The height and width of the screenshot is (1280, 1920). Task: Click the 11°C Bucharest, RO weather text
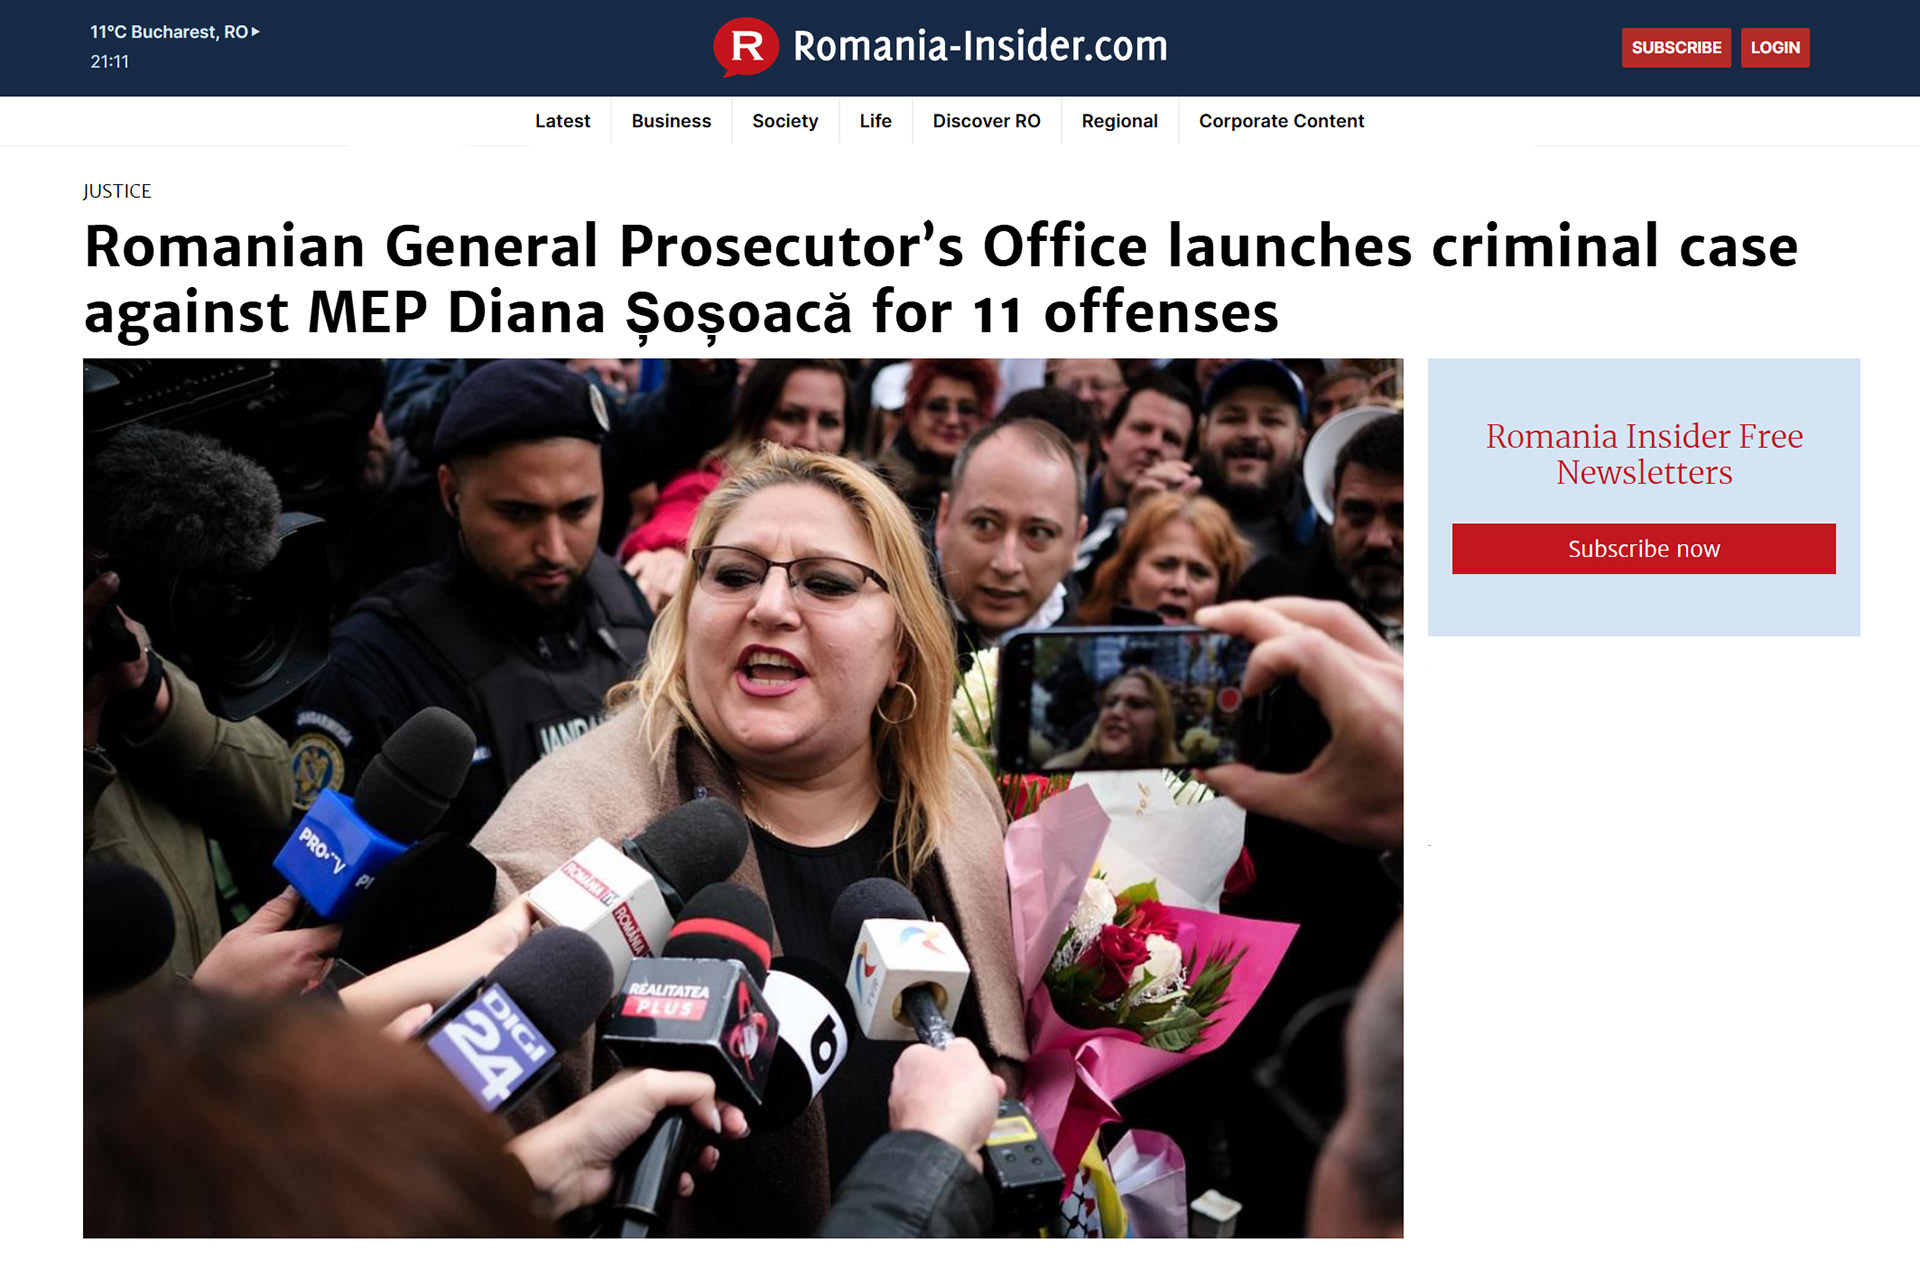coord(169,32)
